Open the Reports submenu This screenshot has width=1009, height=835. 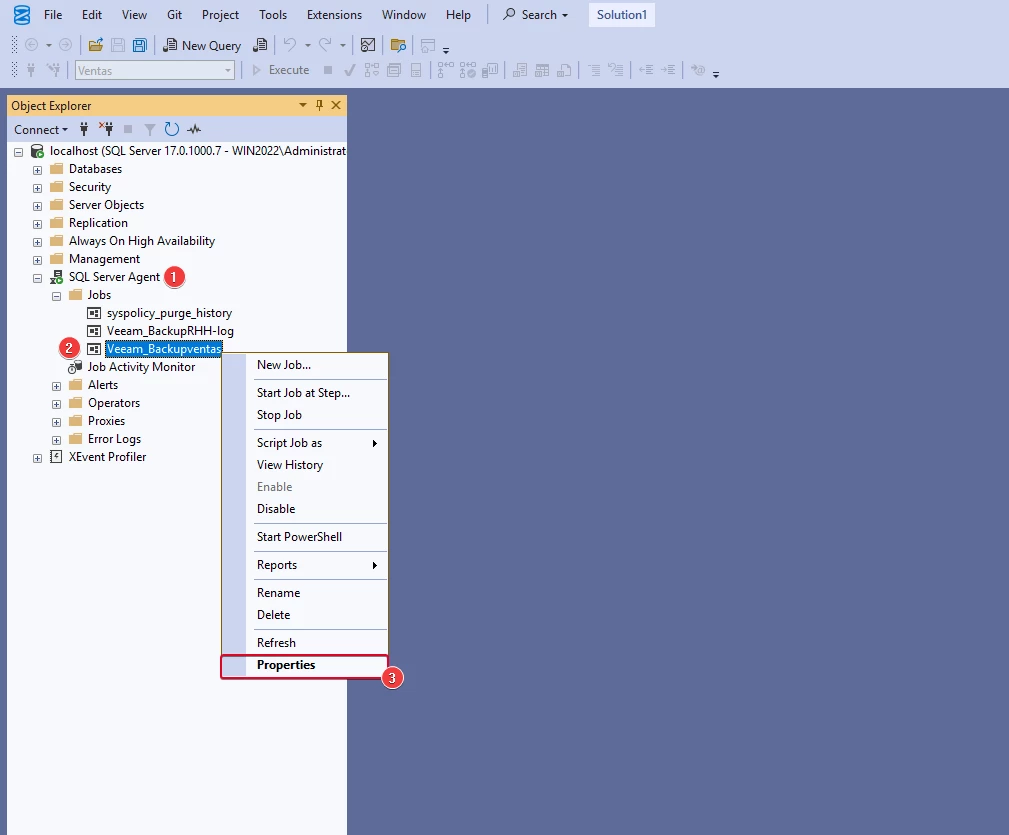(x=304, y=565)
